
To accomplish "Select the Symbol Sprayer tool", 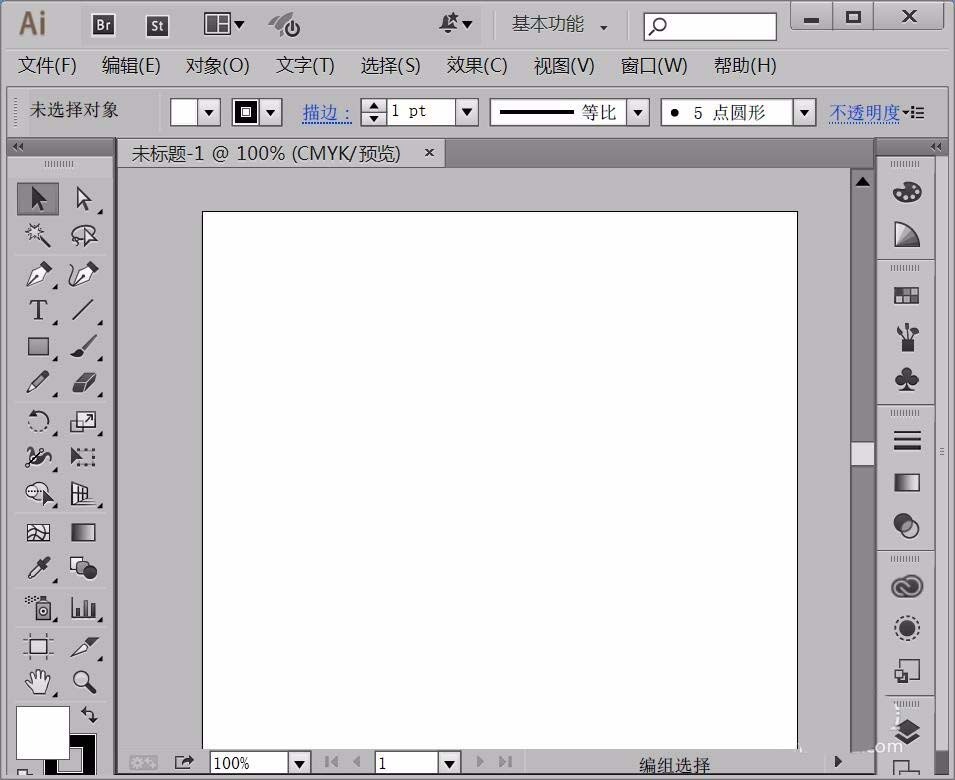I will (40, 608).
